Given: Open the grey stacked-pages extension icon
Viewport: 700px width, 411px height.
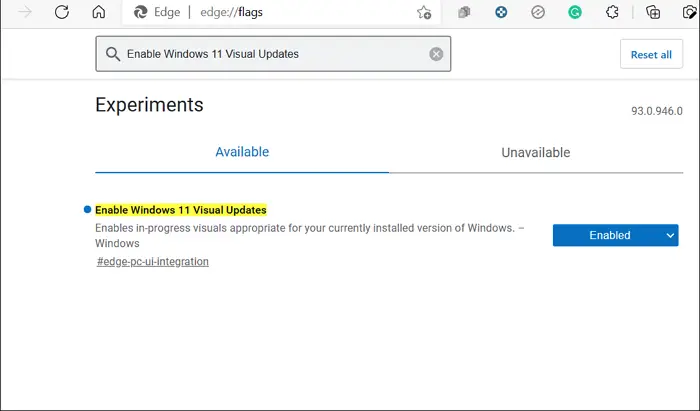Looking at the screenshot, I should point(464,12).
